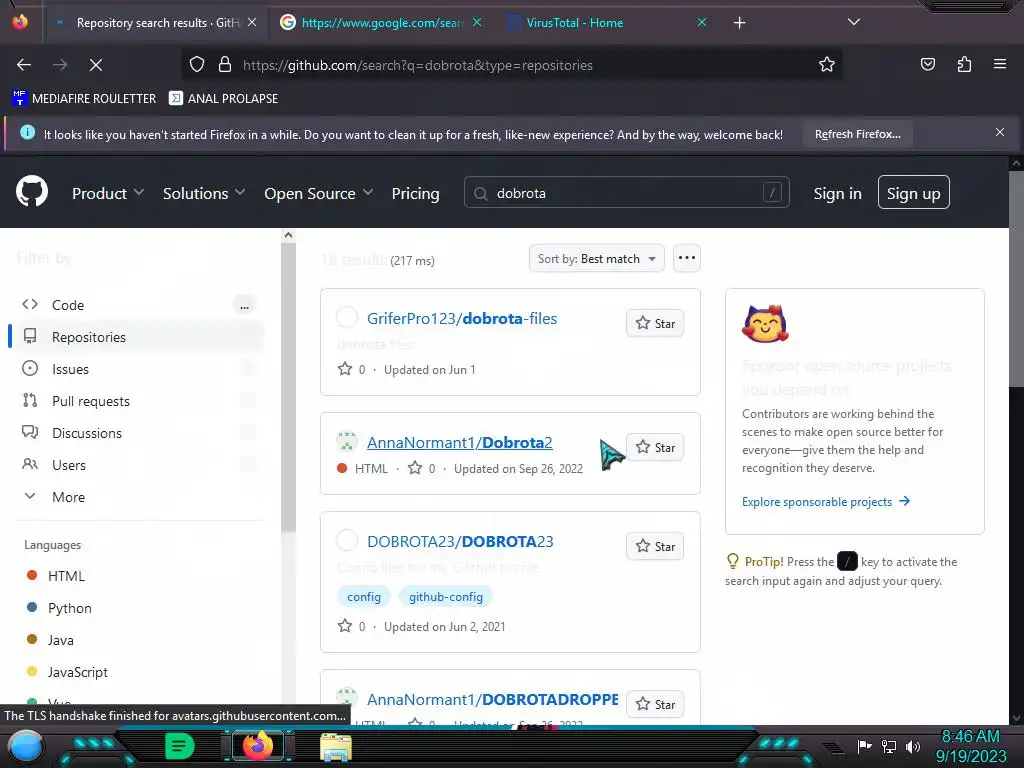Click the Firefox address bar URL

[x=418, y=65]
